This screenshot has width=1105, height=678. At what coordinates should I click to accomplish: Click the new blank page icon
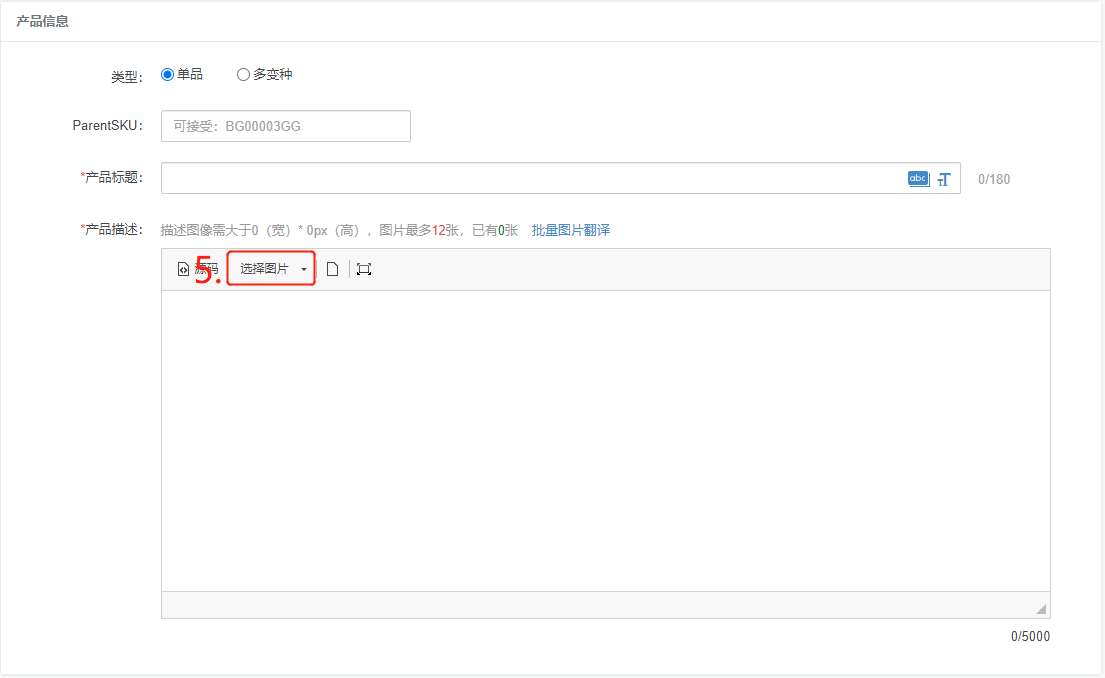click(333, 269)
